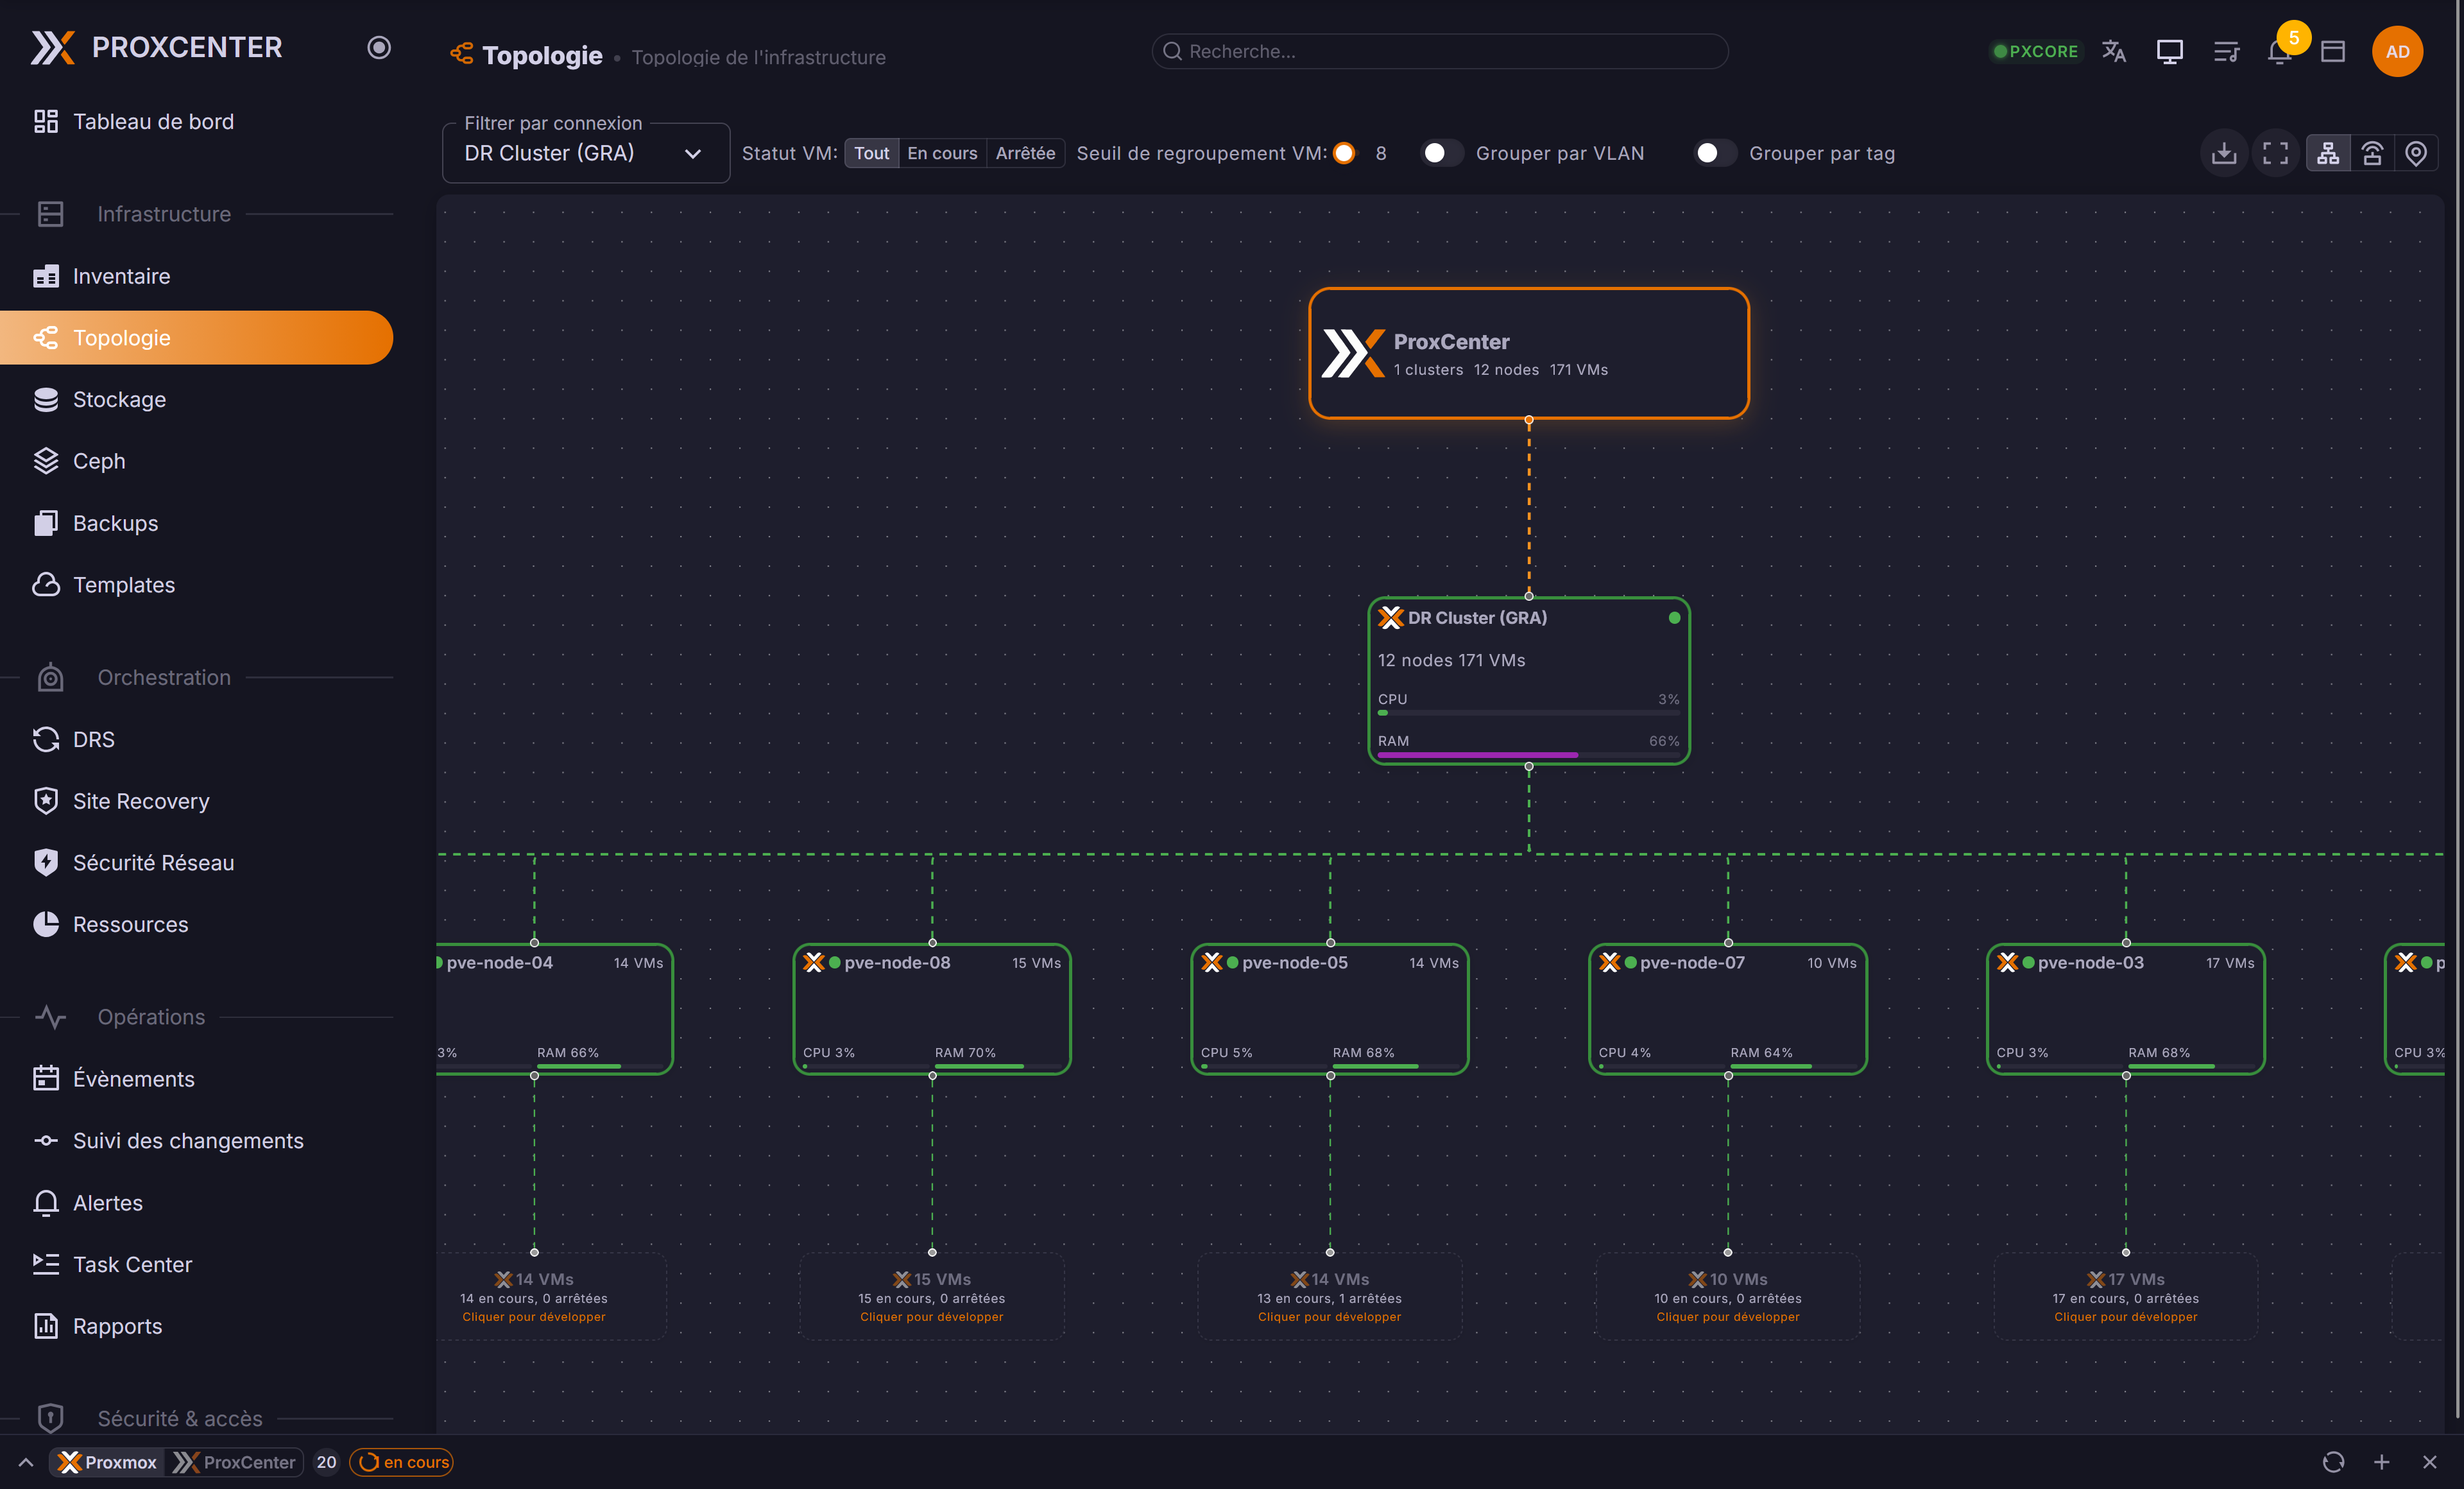Image resolution: width=2464 pixels, height=1489 pixels.
Task: Switch to the ProxCenter tab in footer
Action: coord(235,1462)
